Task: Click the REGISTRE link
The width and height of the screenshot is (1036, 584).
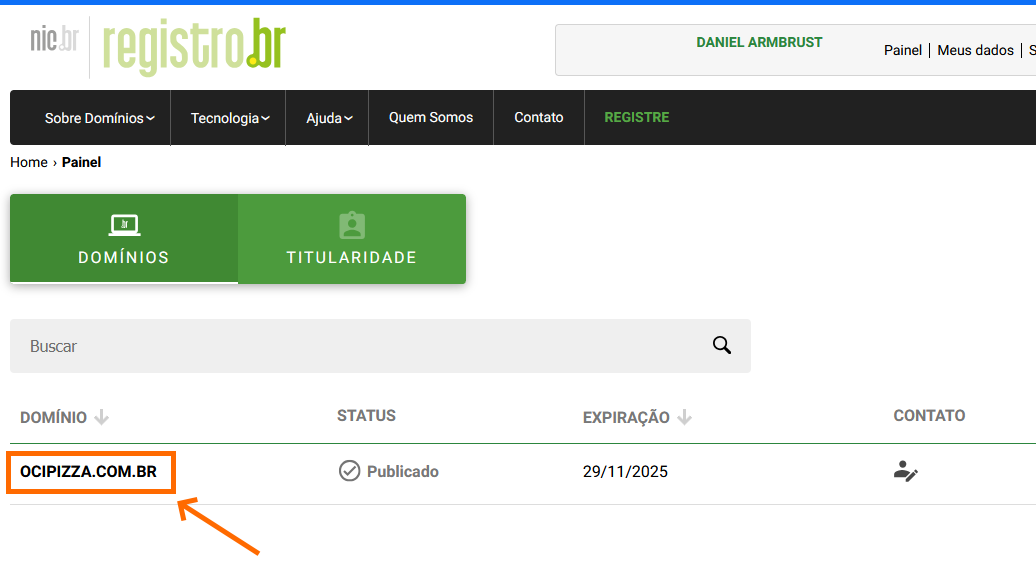Action: click(x=637, y=117)
